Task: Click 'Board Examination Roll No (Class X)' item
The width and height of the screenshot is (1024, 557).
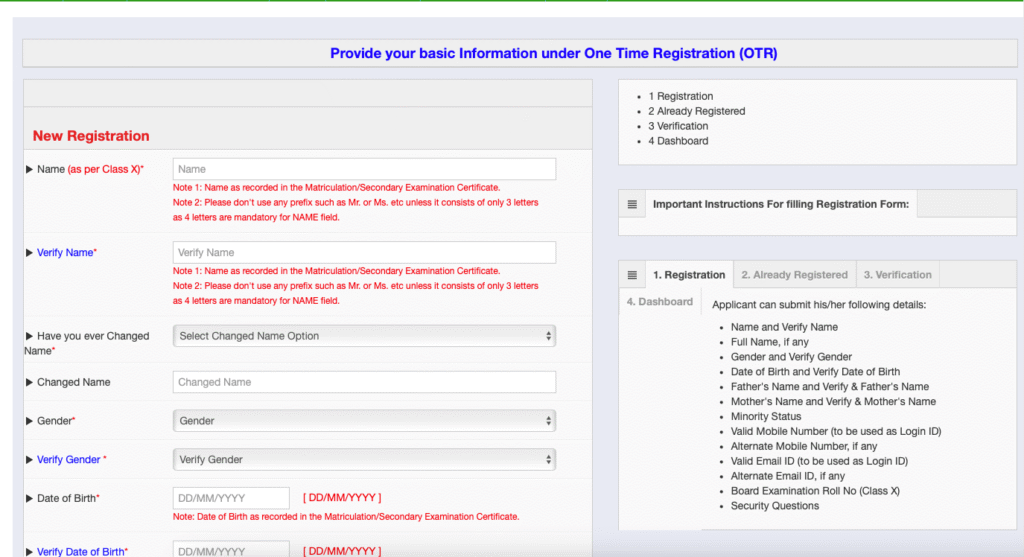Action: 815,491
